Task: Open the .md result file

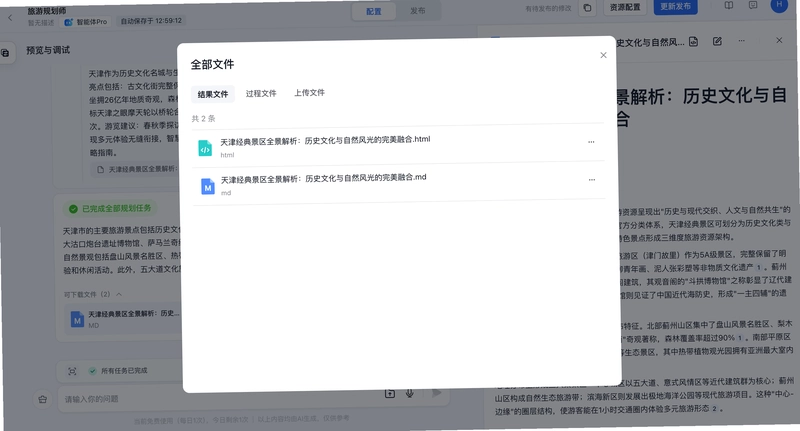Action: click(398, 184)
